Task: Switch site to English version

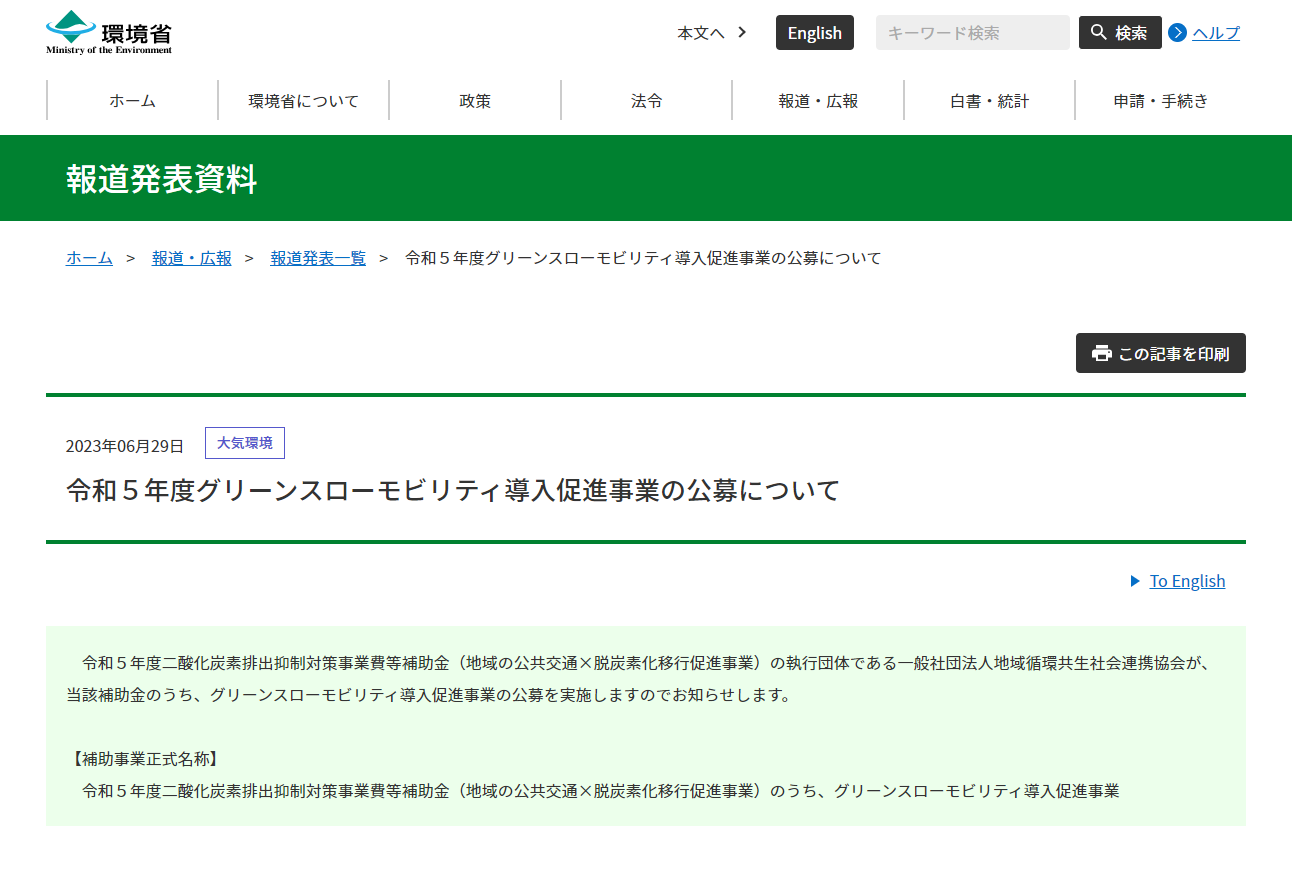Action: pyautogui.click(x=814, y=33)
